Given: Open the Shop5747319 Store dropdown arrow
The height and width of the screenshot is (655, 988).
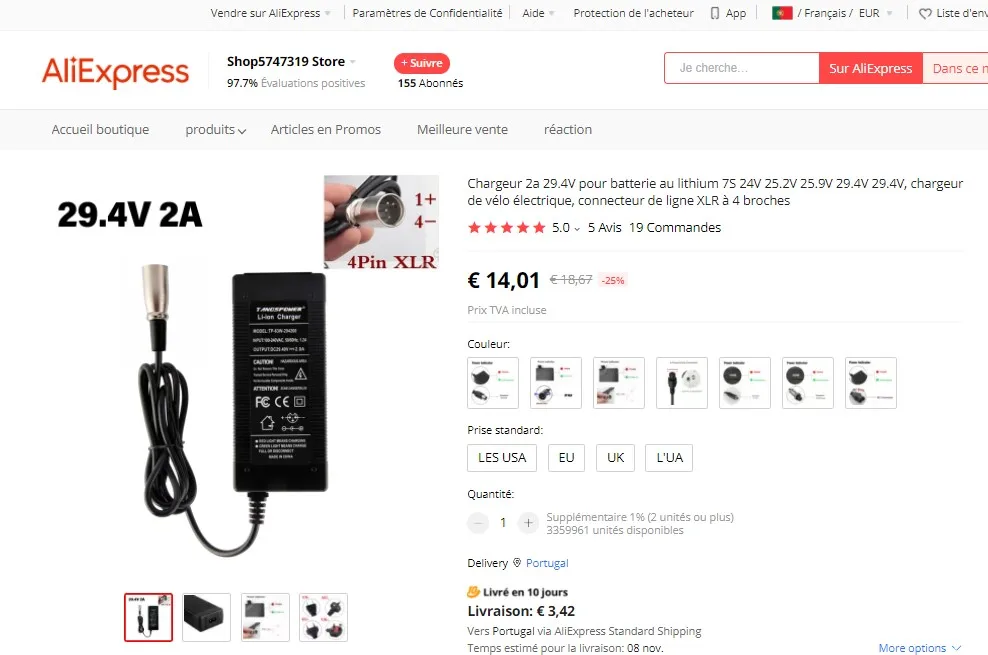Looking at the screenshot, I should click(x=353, y=62).
